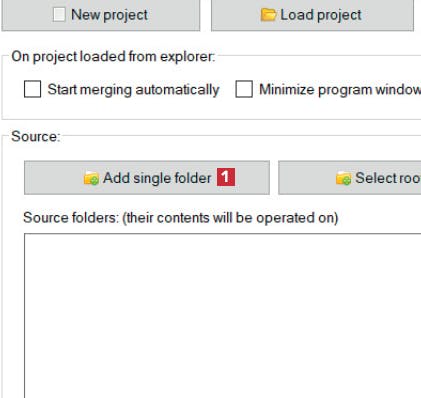Click the open folder icon beside Load project
The image size is (421, 398).
268,15
